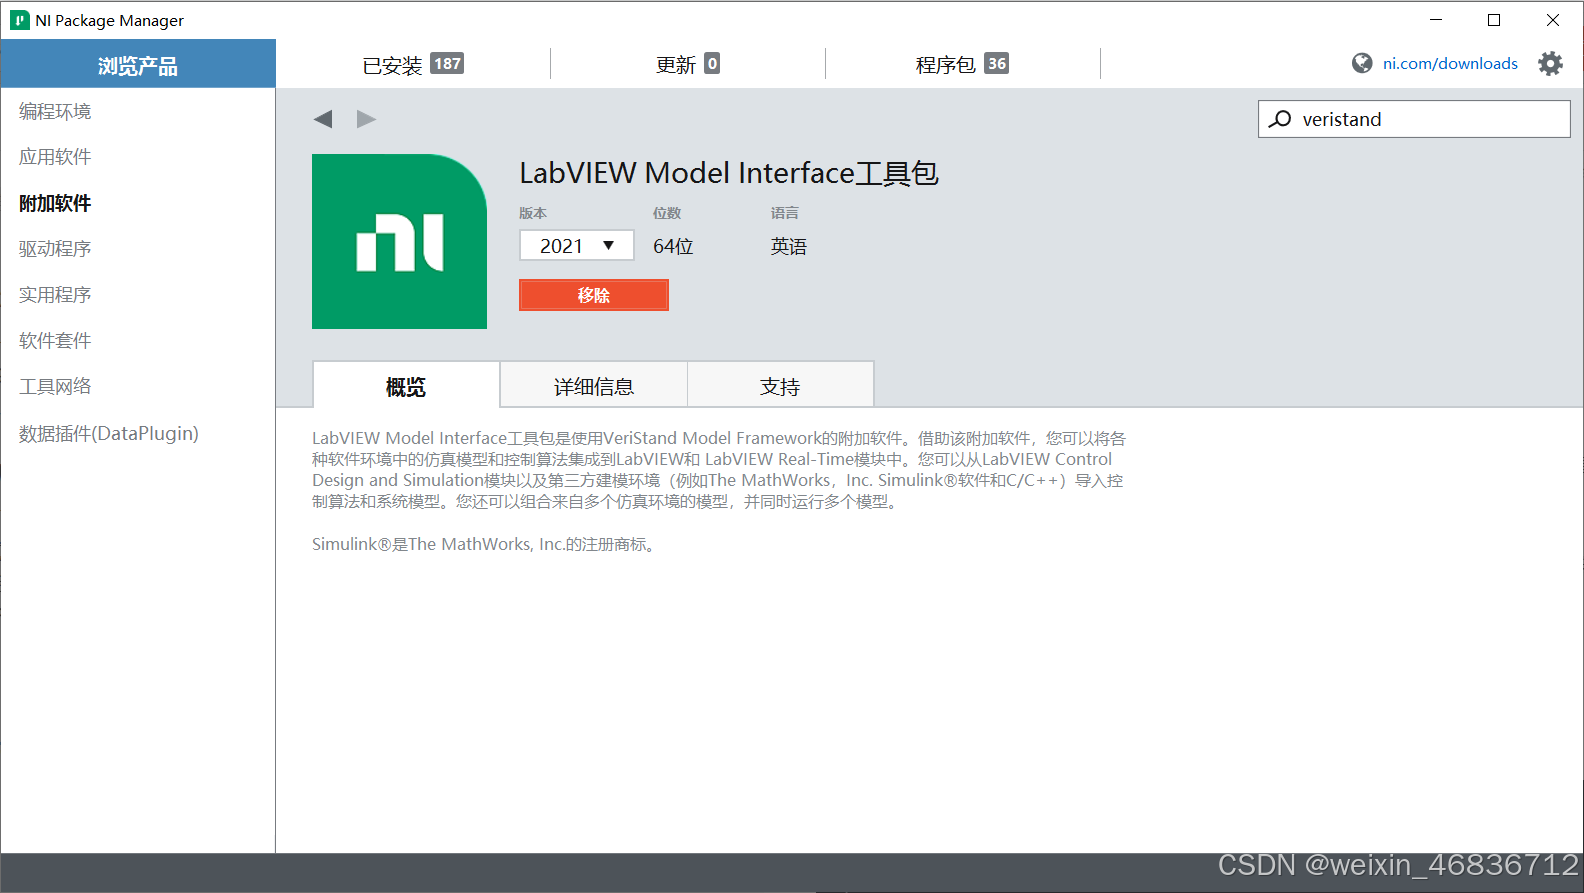Screen dimensions: 1584x893
Task: Click the NI product logo thumbnail
Action: click(399, 241)
